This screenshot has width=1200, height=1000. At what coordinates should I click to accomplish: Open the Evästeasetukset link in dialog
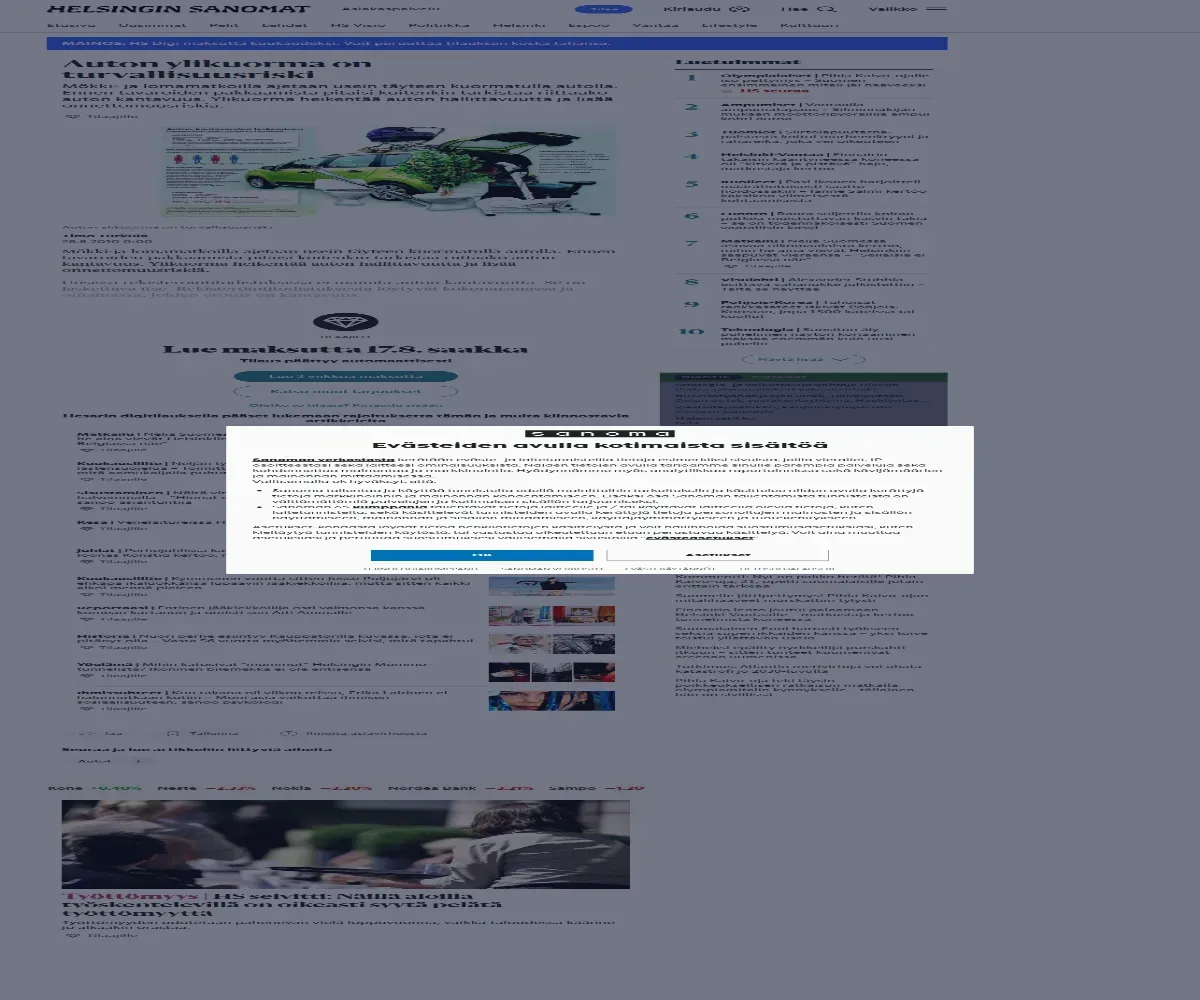[x=698, y=538]
